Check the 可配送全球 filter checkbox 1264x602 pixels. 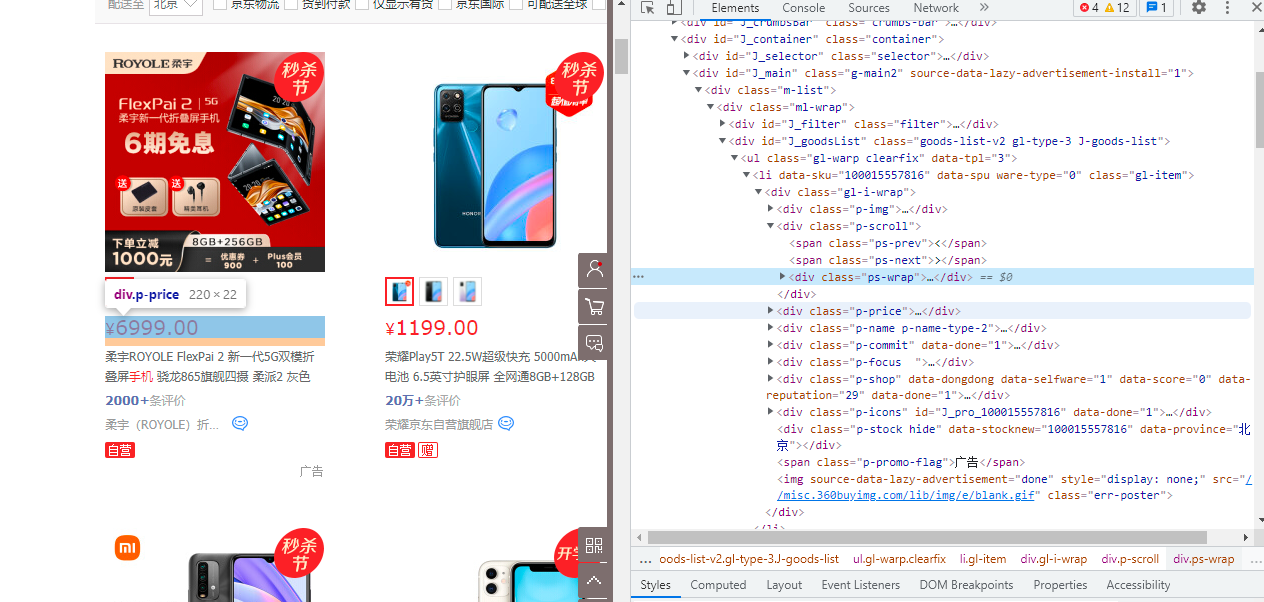tap(516, 4)
